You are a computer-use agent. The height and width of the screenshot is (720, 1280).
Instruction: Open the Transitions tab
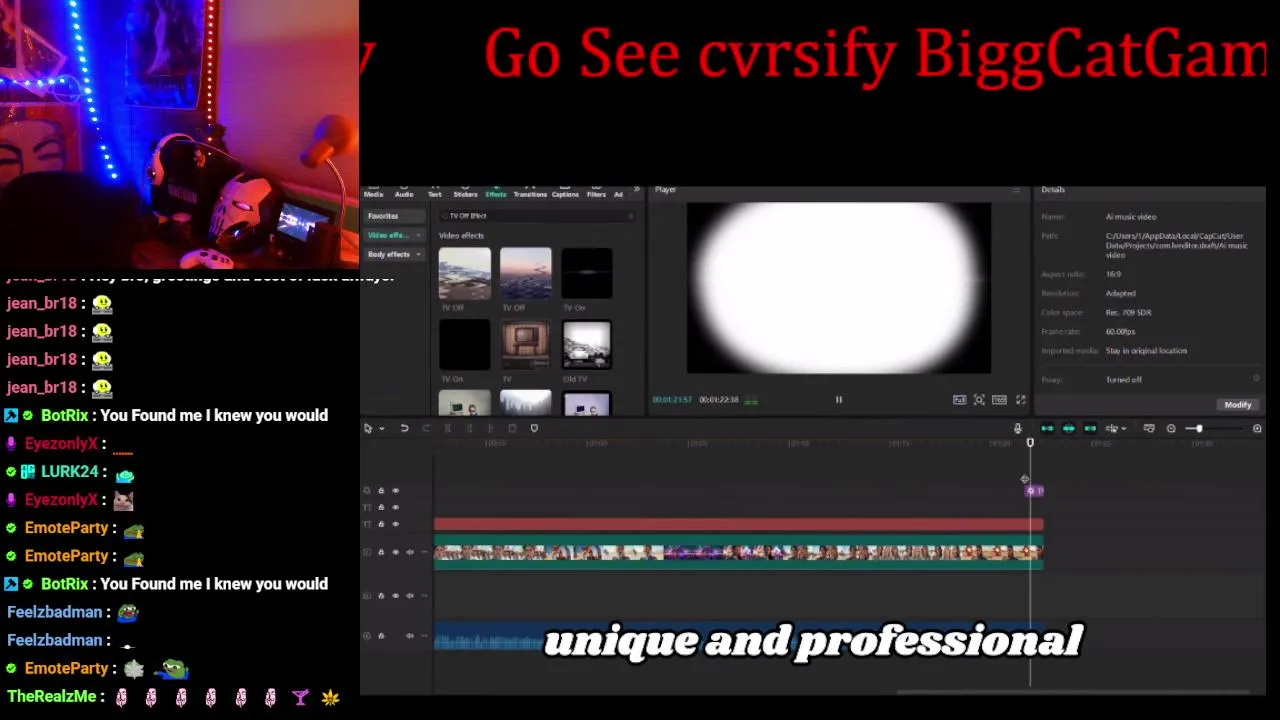click(x=530, y=194)
